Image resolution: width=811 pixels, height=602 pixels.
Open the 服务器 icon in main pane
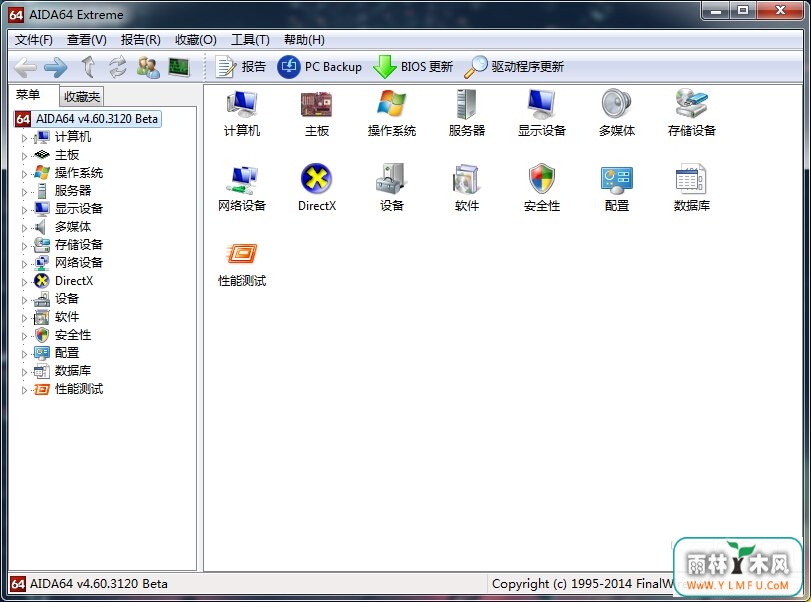pos(467,113)
